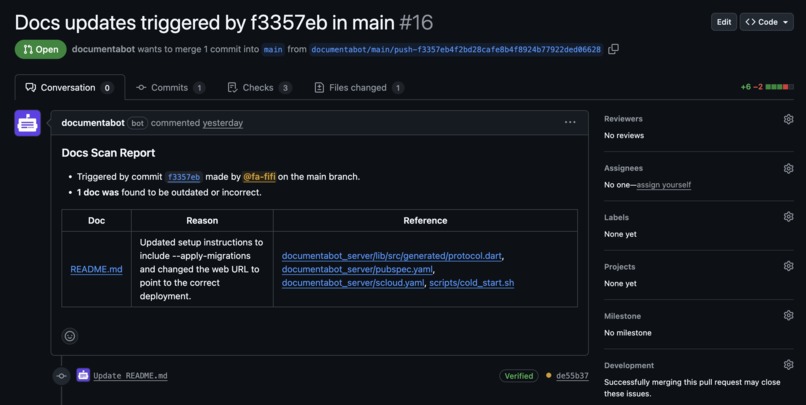Open the Code dropdown
This screenshot has height=405, width=806.
click(766, 22)
